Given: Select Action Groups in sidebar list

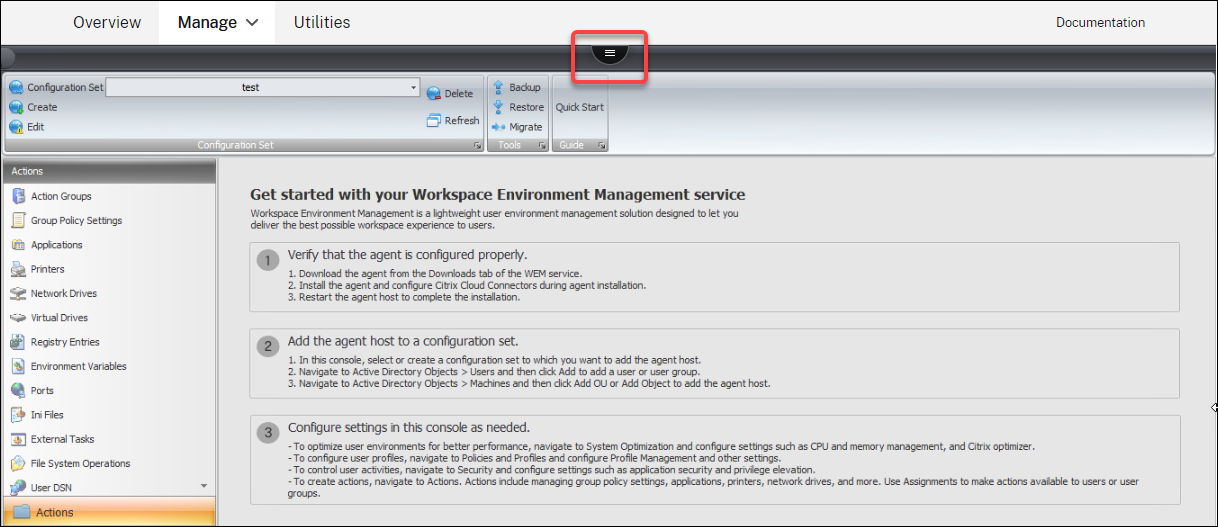Looking at the screenshot, I should (61, 196).
